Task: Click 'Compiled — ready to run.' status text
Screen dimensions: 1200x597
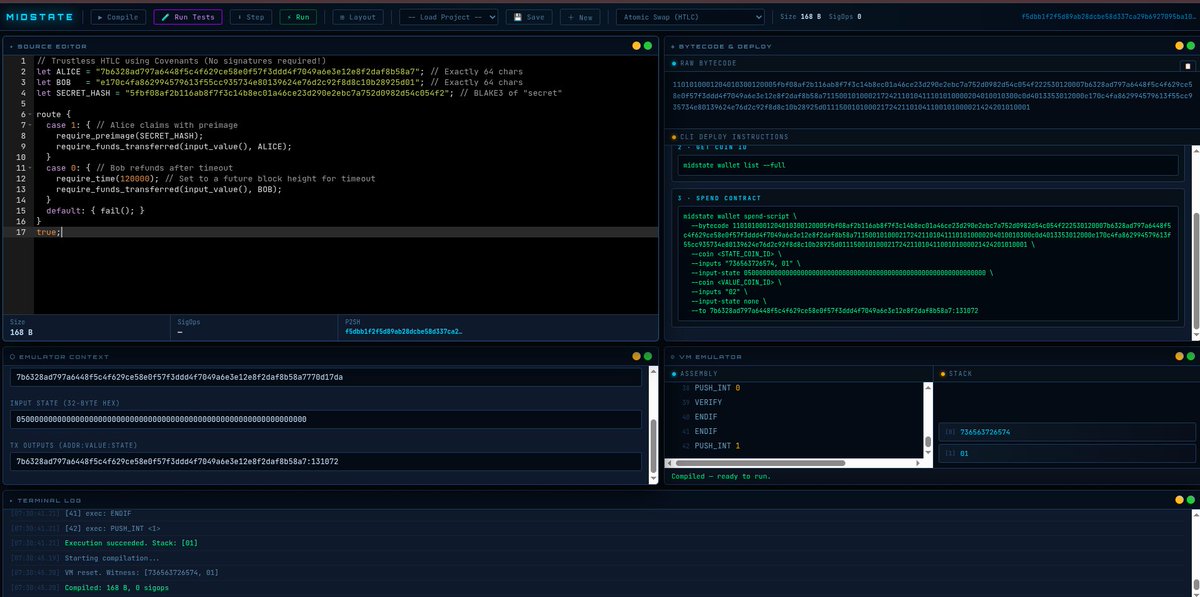Action: (721, 476)
